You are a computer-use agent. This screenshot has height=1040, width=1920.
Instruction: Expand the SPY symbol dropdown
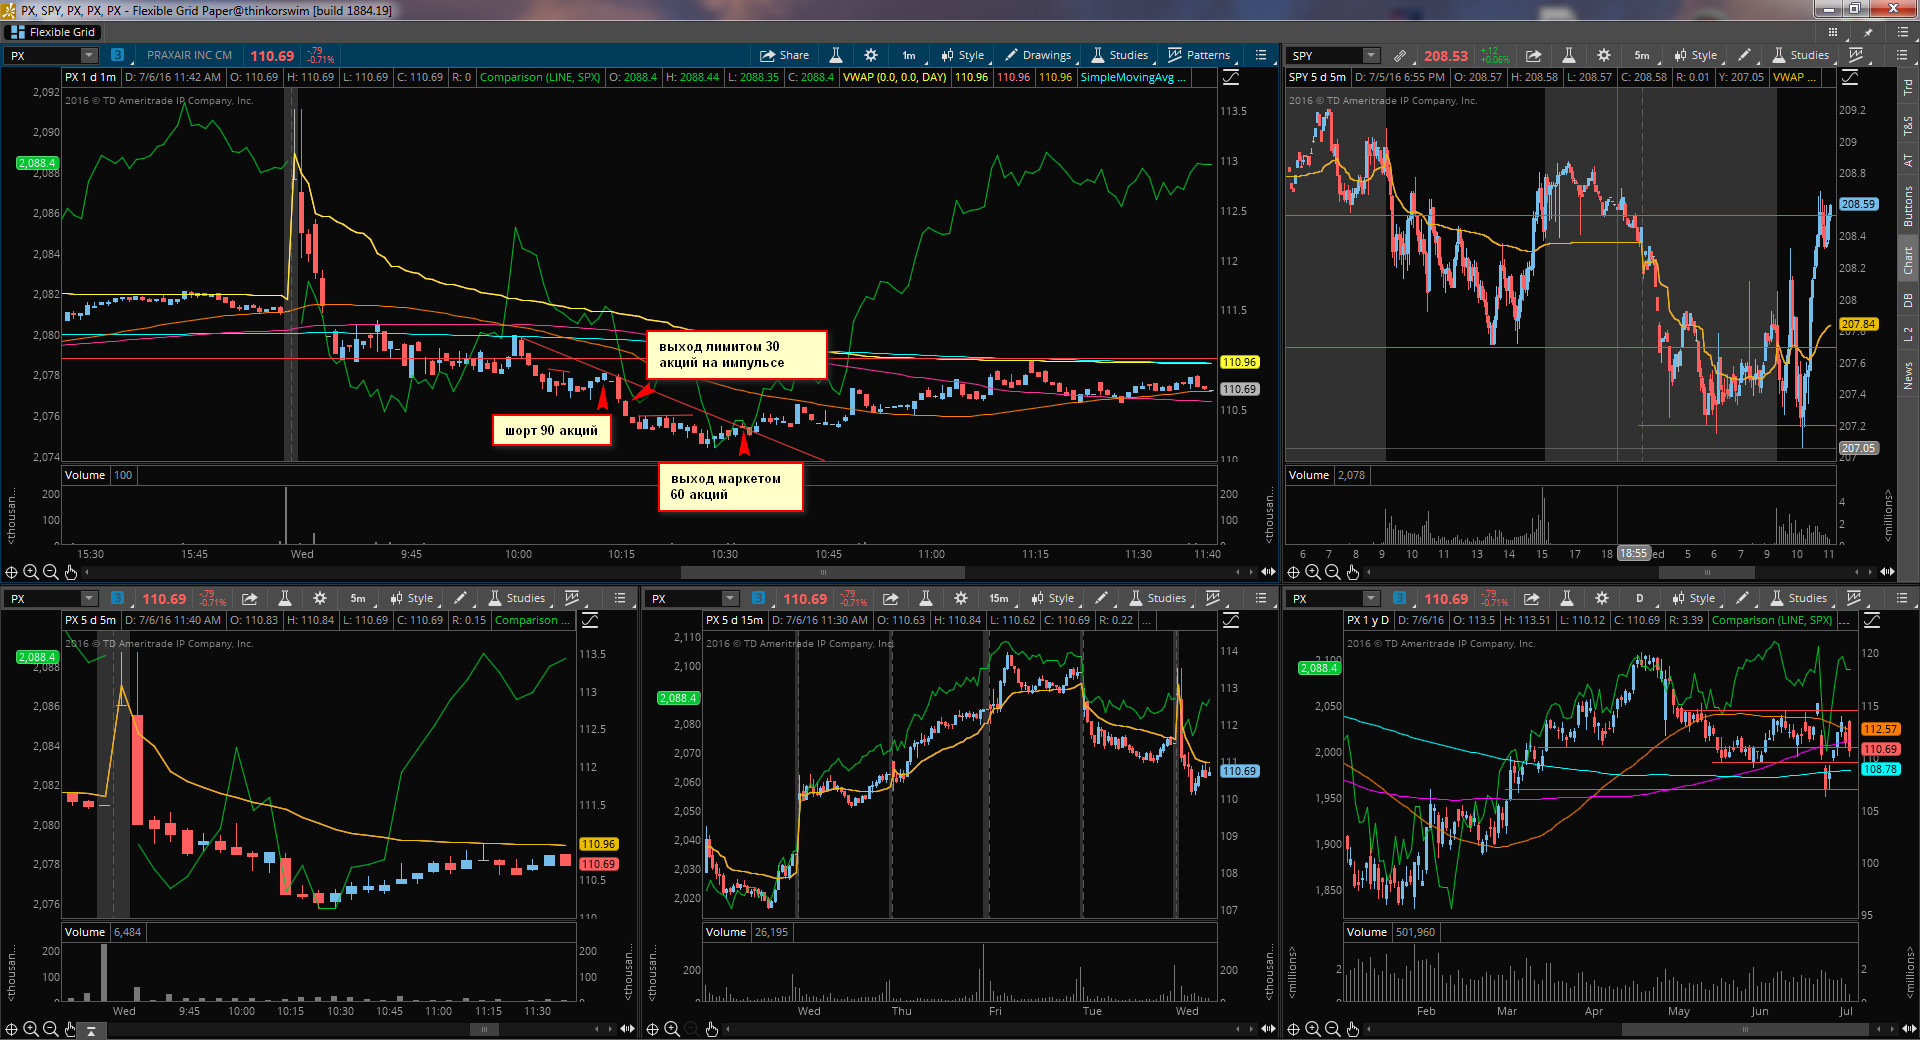1371,56
